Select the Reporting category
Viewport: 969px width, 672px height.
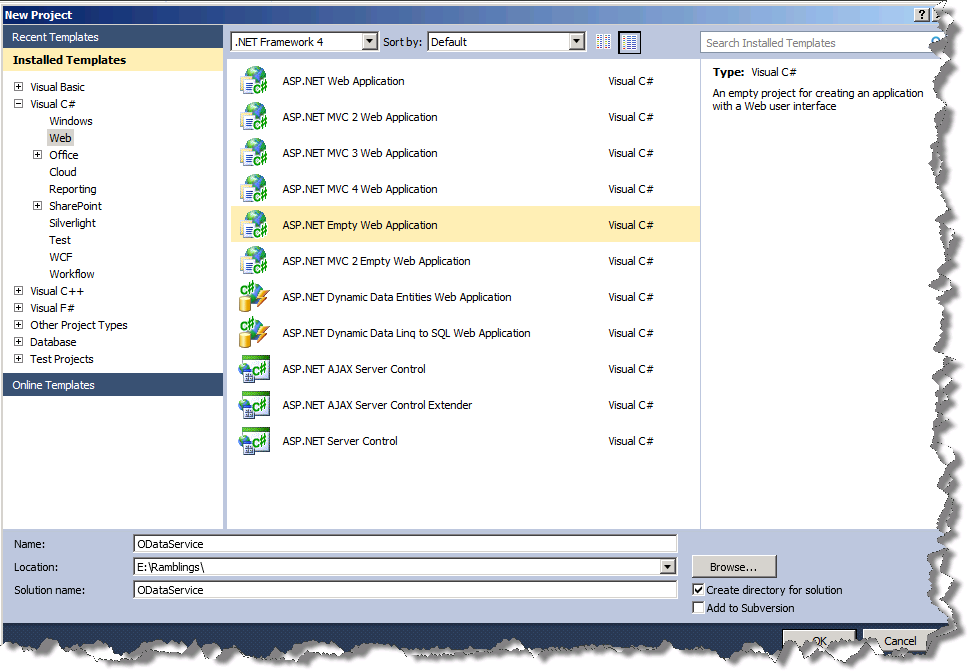click(x=73, y=189)
